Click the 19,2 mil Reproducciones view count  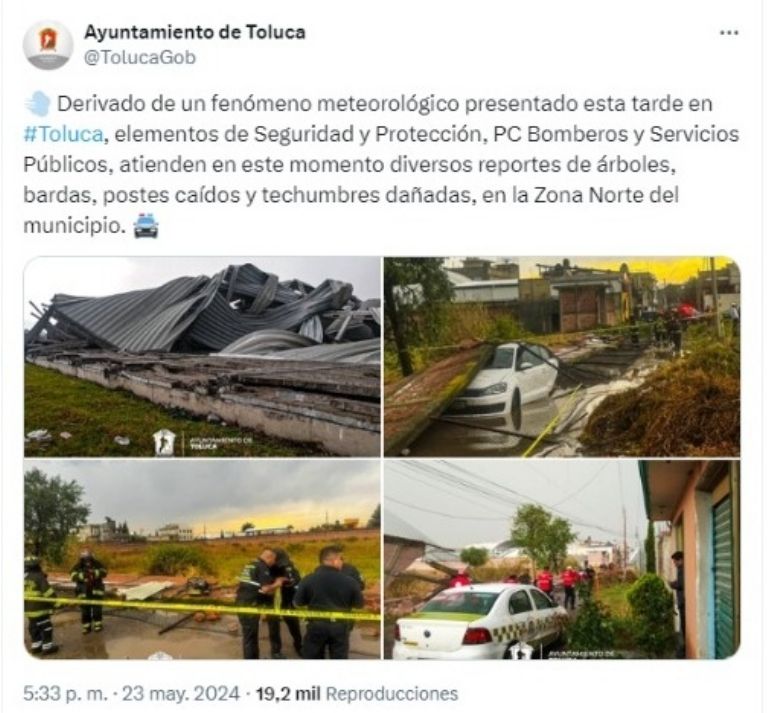pos(357,693)
